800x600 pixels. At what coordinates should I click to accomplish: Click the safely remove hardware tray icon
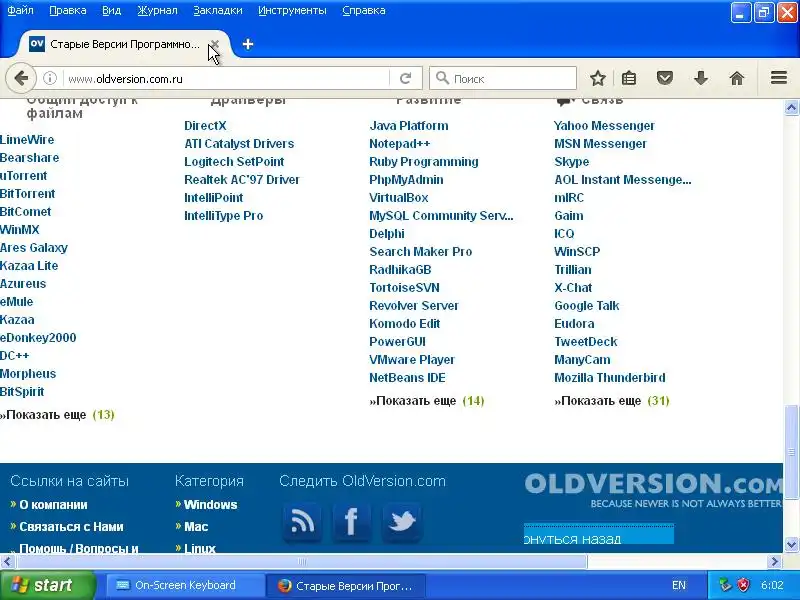(x=725, y=585)
